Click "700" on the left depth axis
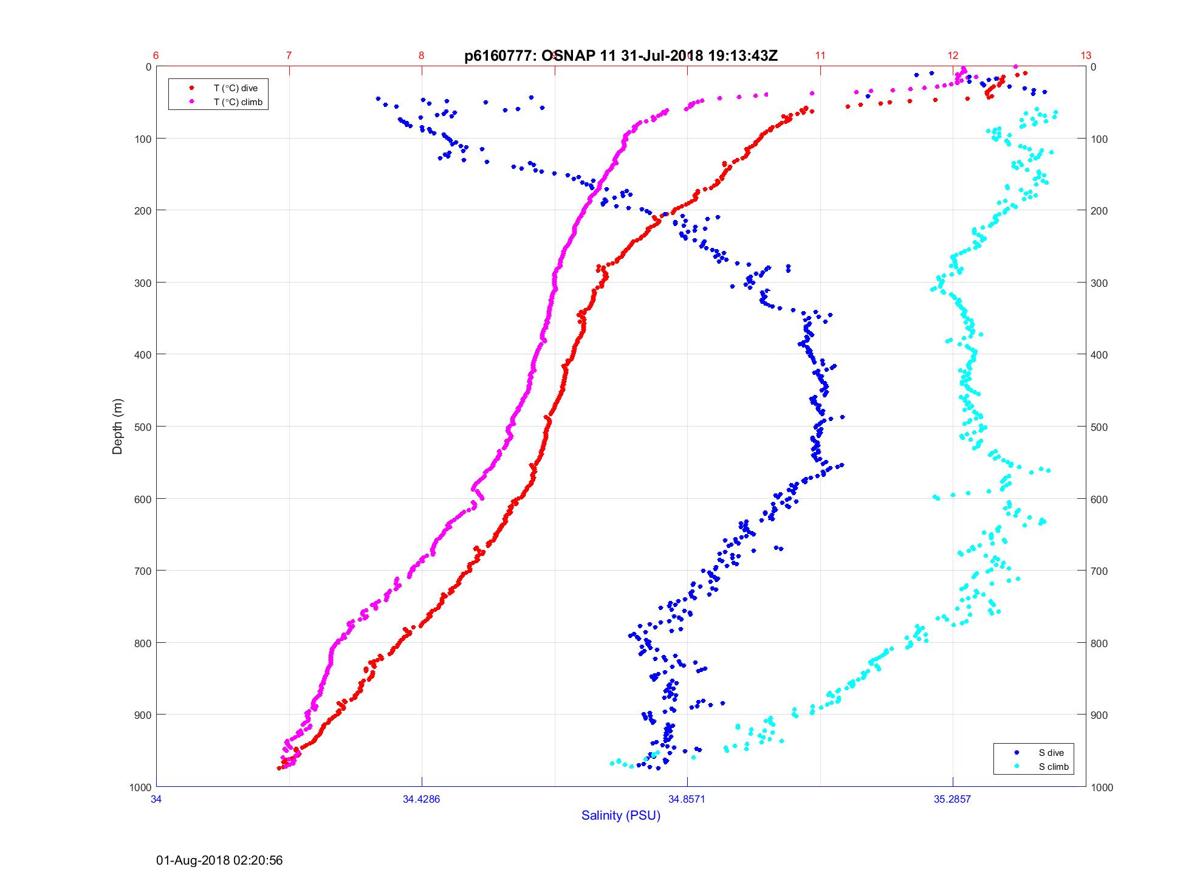This screenshot has height=885, width=1200. [x=142, y=571]
